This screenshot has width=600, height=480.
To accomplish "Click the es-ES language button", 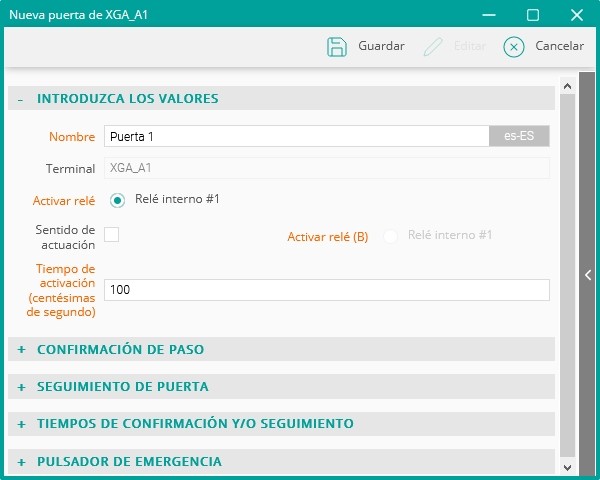I will coord(519,136).
